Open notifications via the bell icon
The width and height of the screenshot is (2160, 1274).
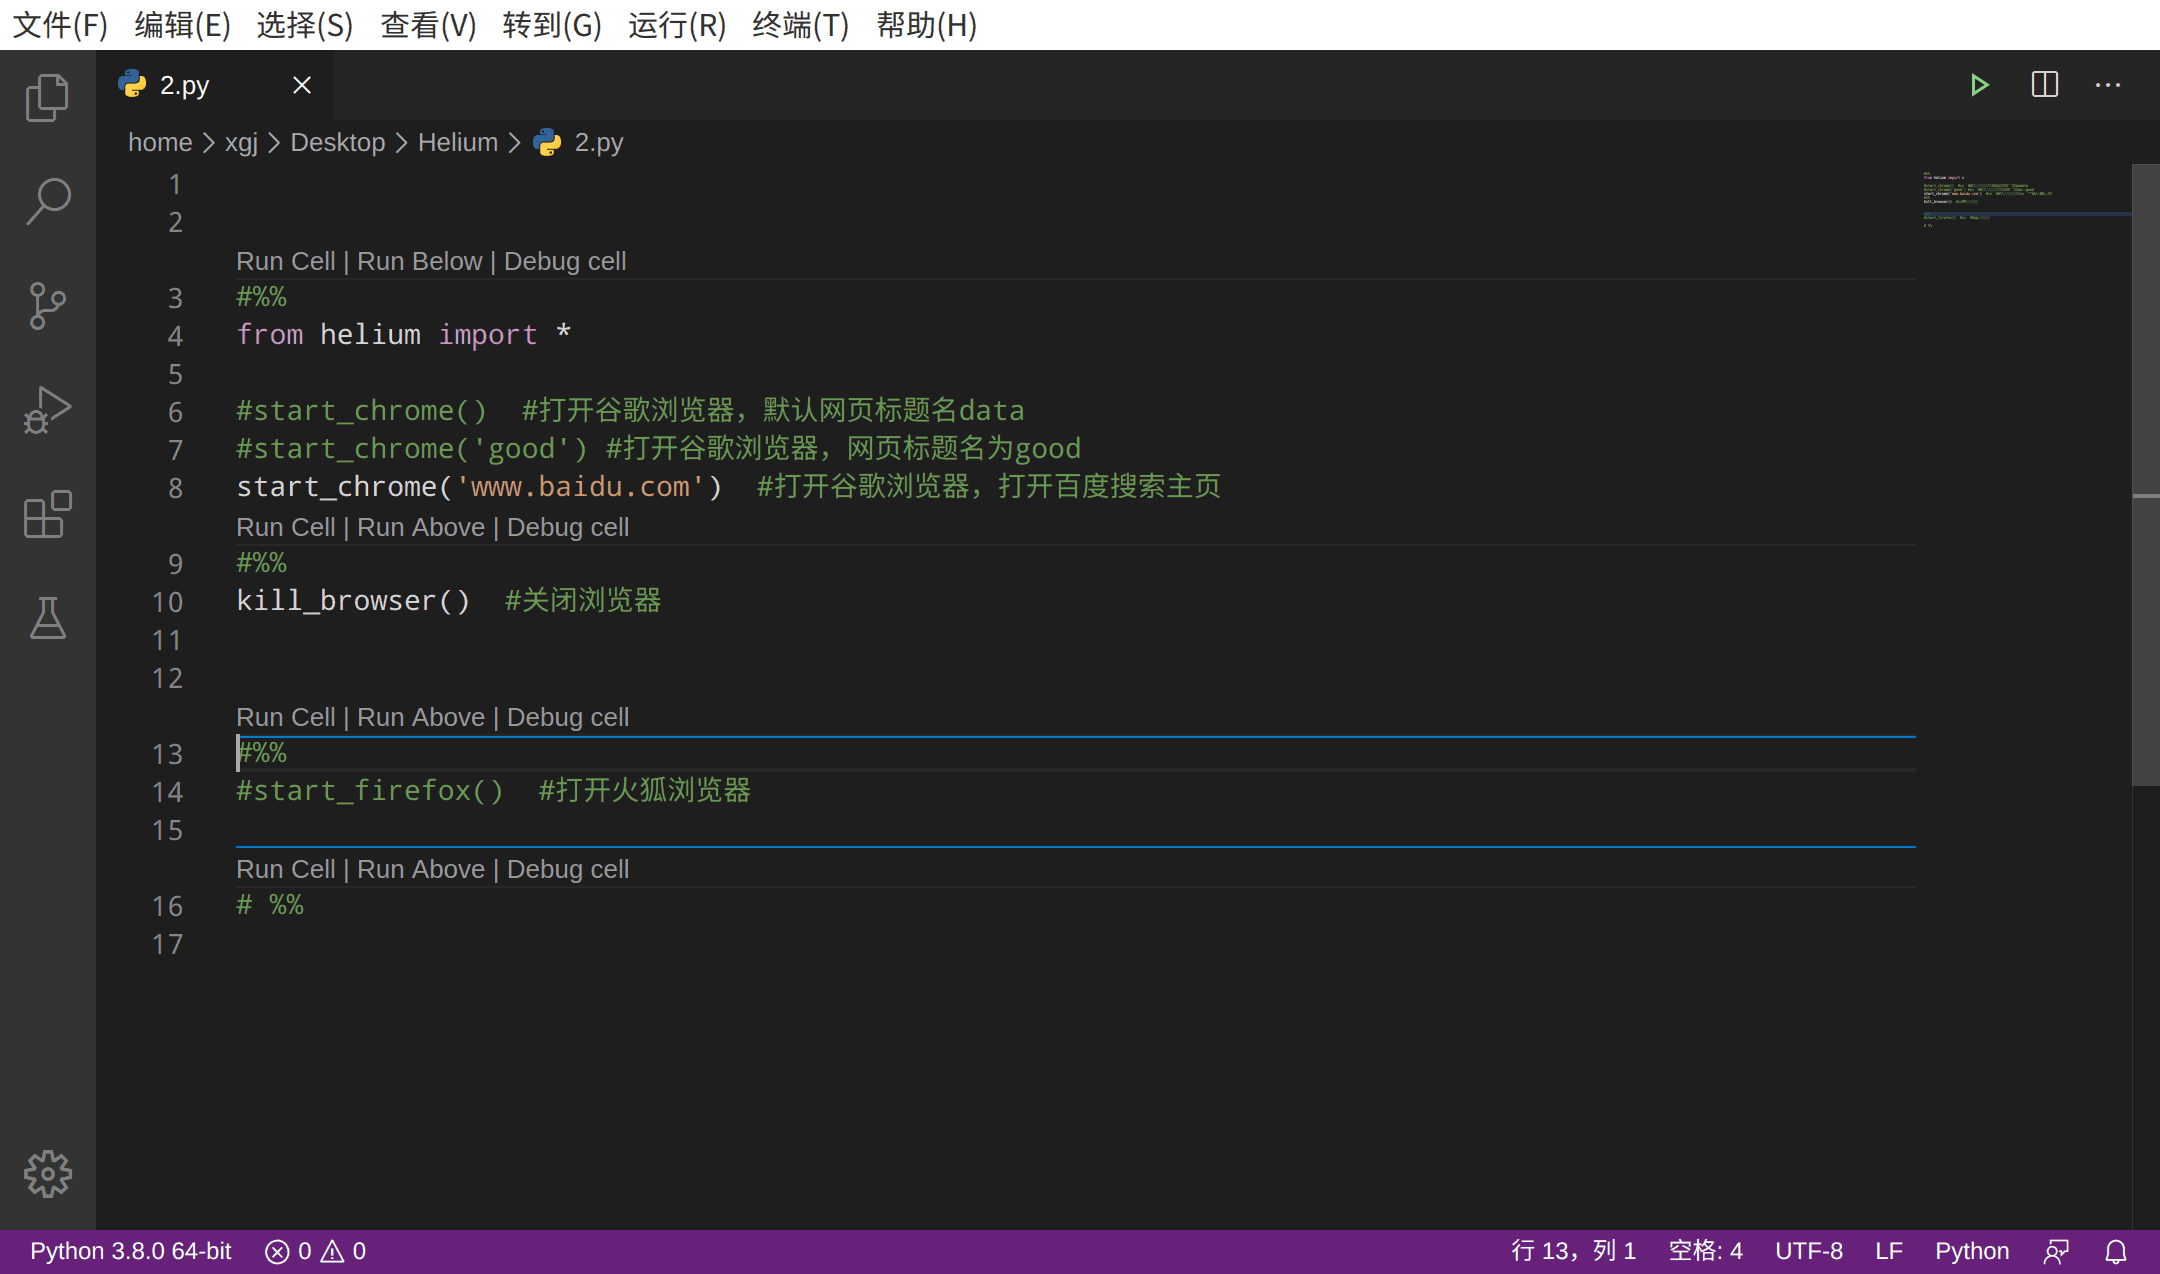click(2117, 1251)
